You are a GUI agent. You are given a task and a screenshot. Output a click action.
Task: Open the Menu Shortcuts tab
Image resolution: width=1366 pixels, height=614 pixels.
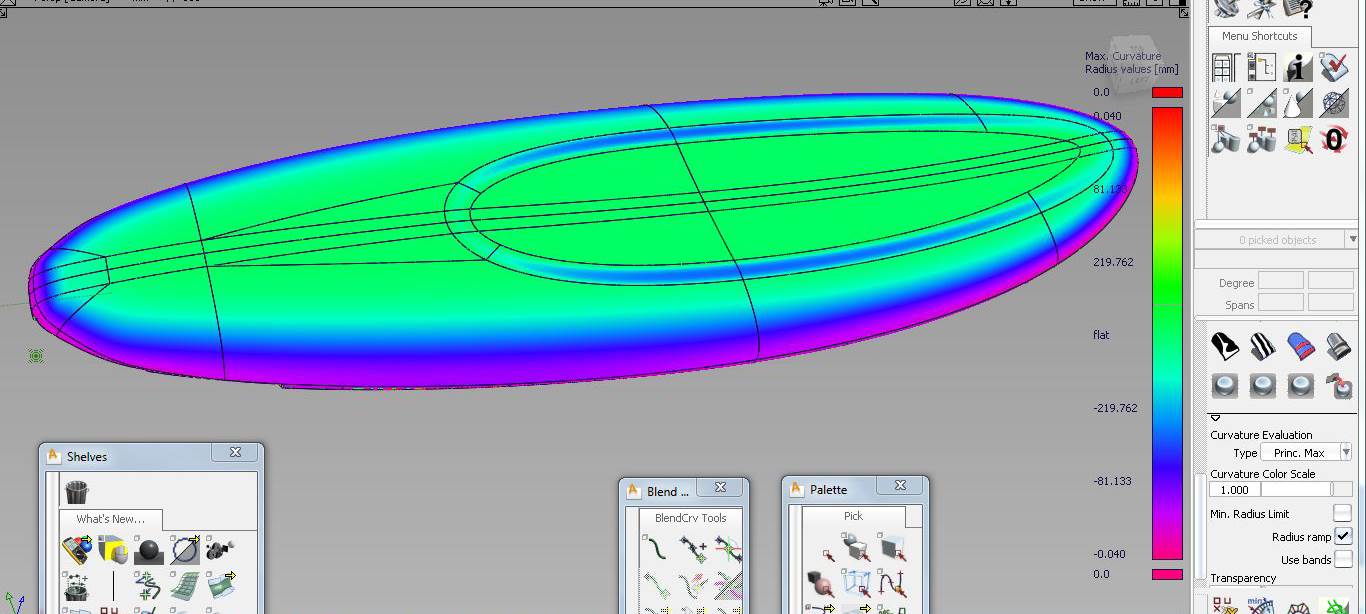point(1259,36)
